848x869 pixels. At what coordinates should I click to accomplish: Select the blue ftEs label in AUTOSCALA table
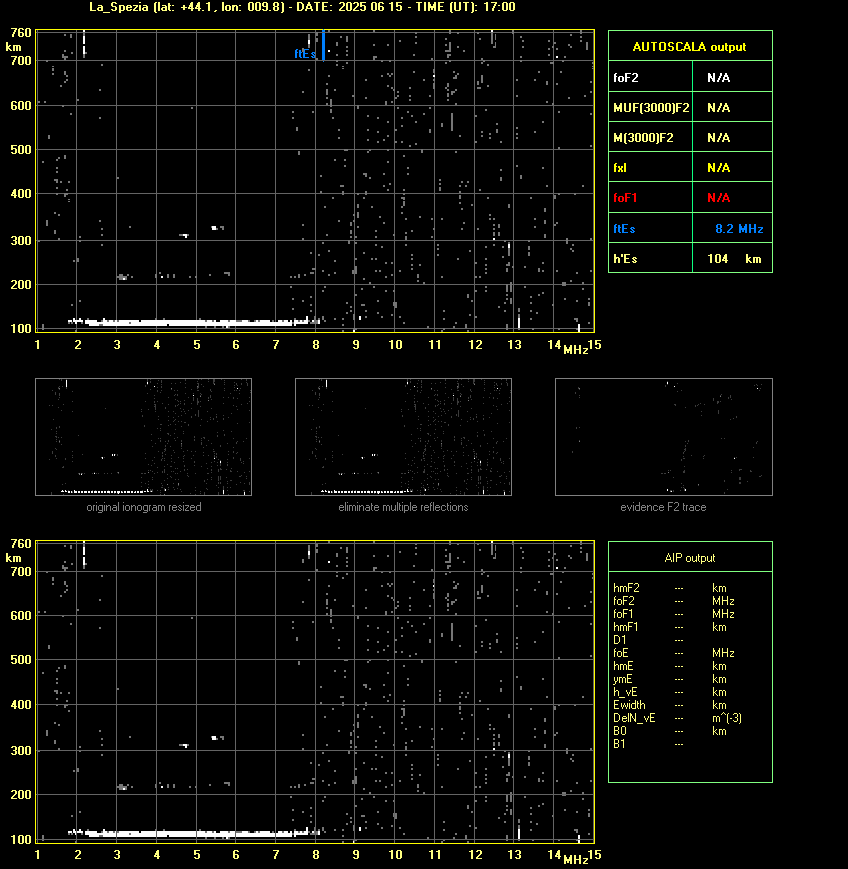coord(624,228)
